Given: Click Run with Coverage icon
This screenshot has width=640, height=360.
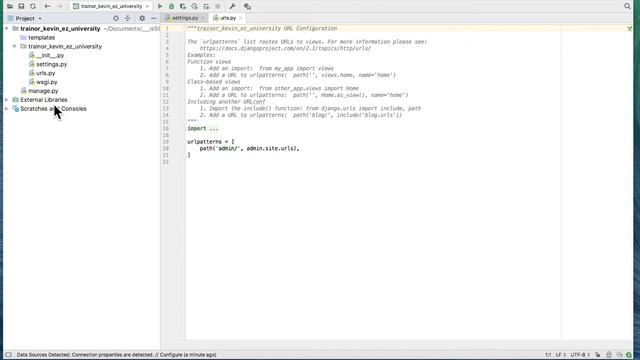Looking at the screenshot, I should (183, 7).
